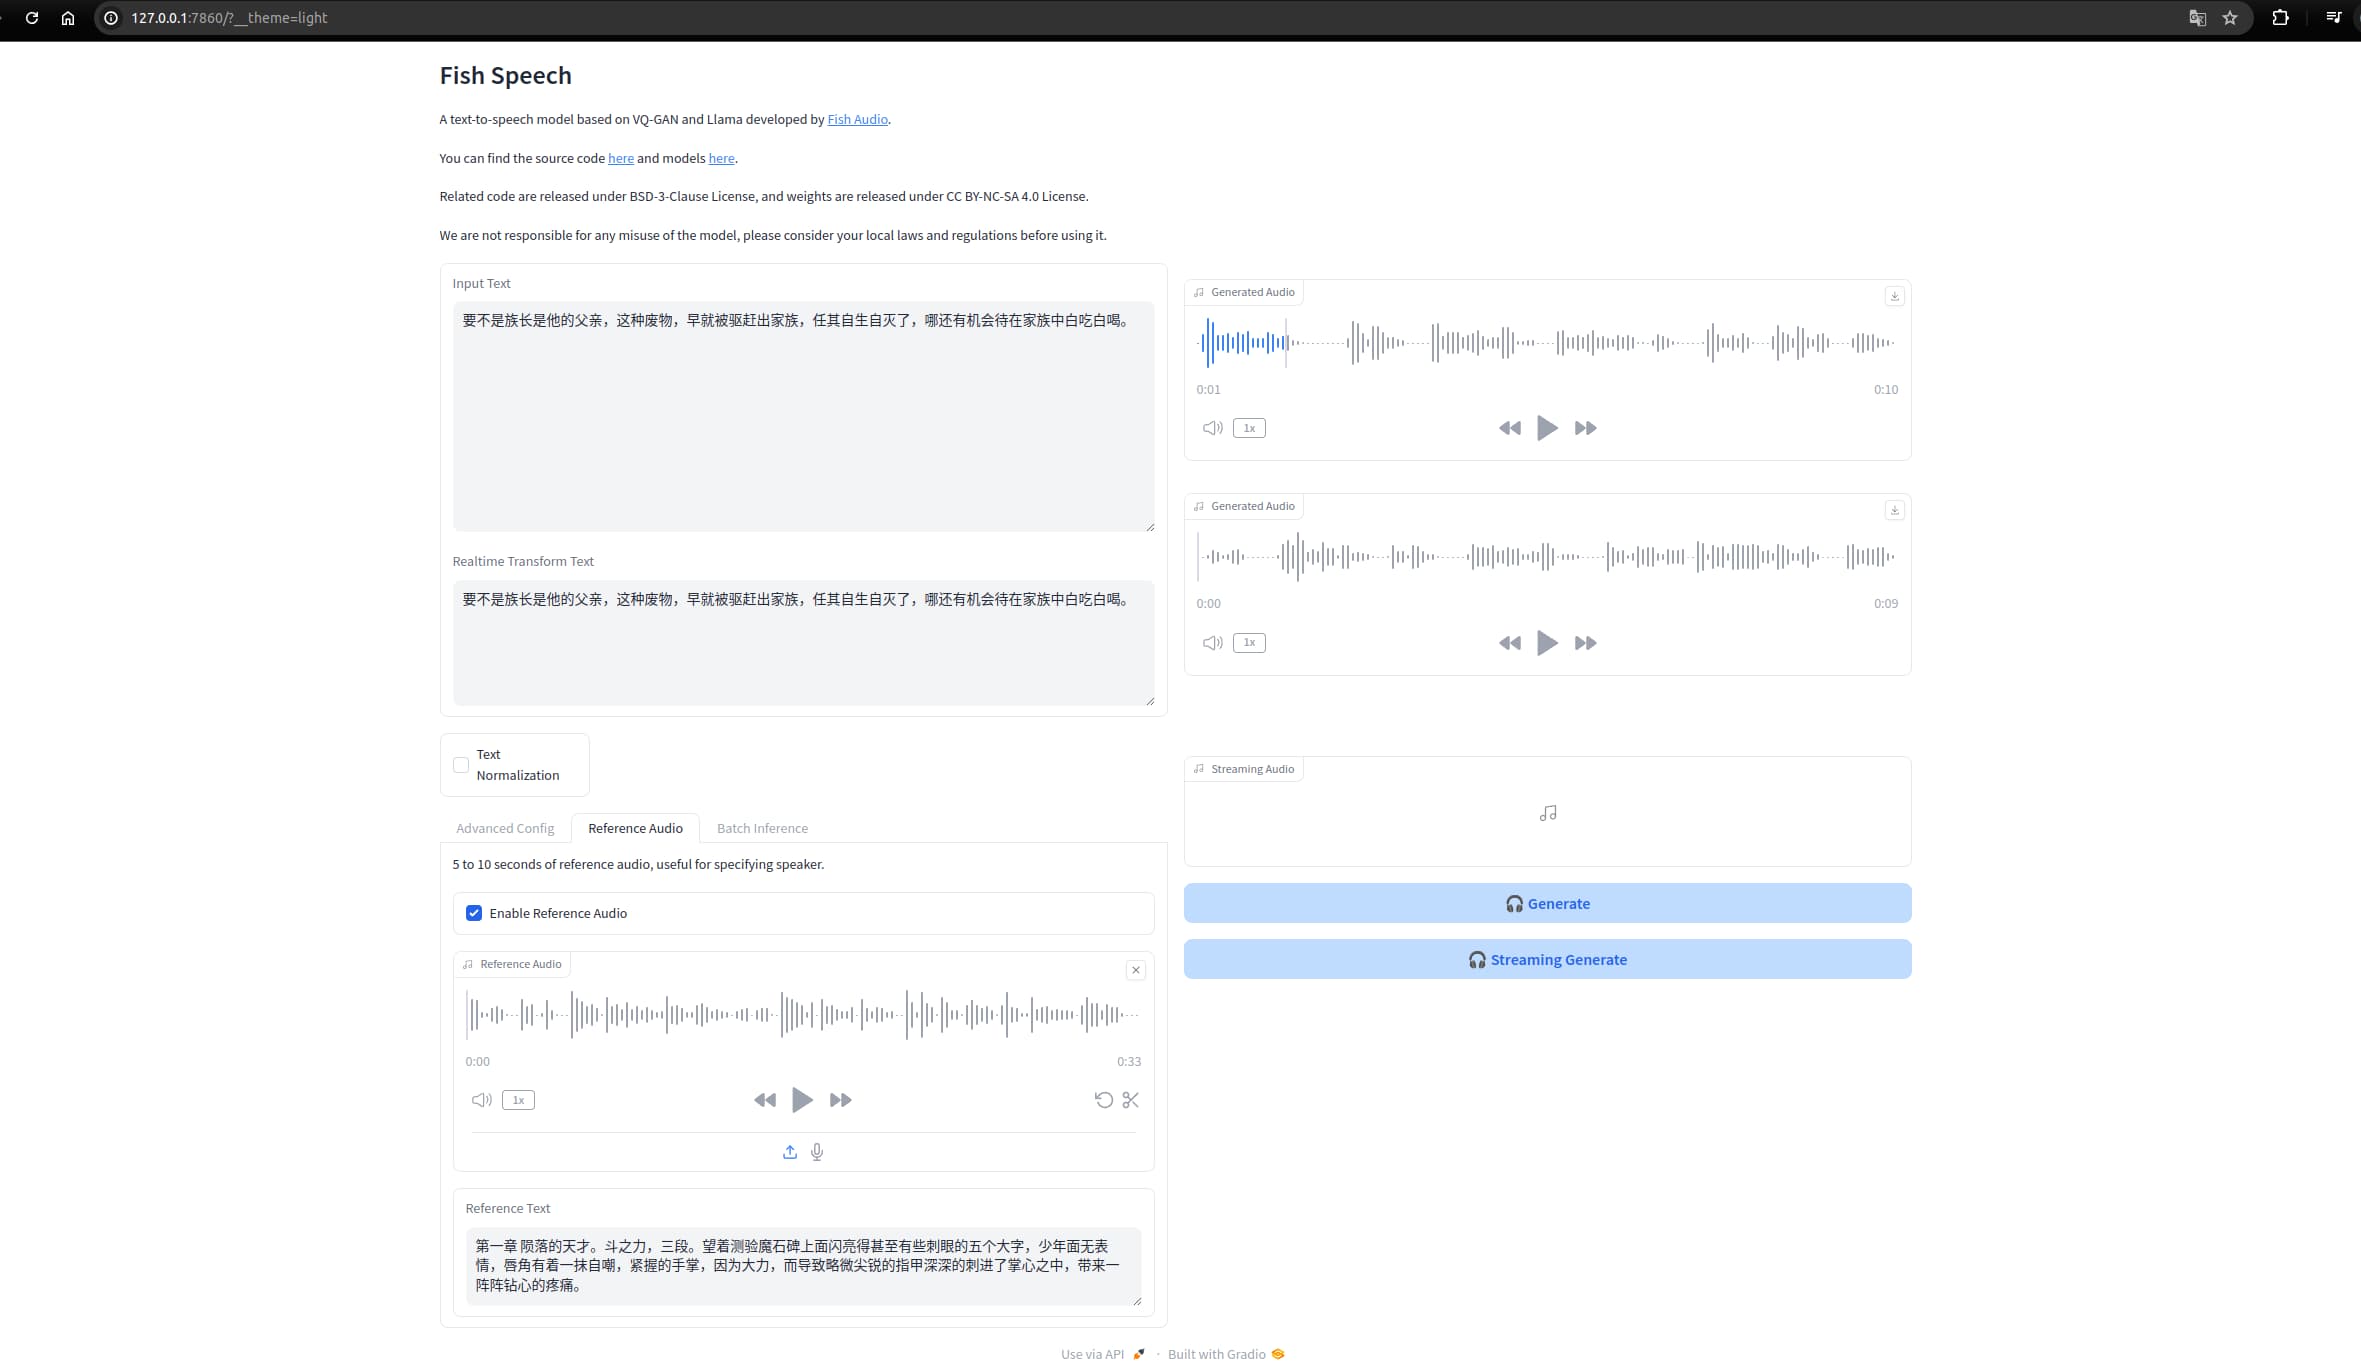Click the download icon for Generated Audio
Screen dimensions: 2361x1363
(x=1894, y=295)
